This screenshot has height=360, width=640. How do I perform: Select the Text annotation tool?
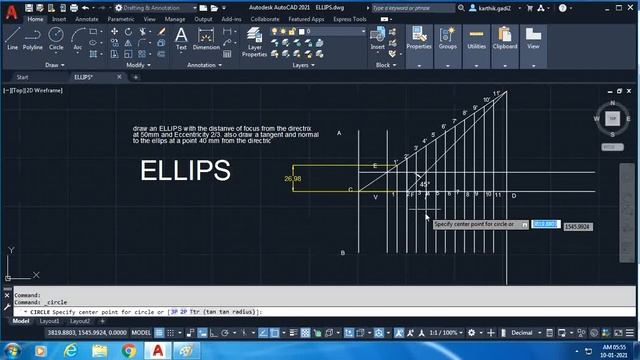pos(181,39)
